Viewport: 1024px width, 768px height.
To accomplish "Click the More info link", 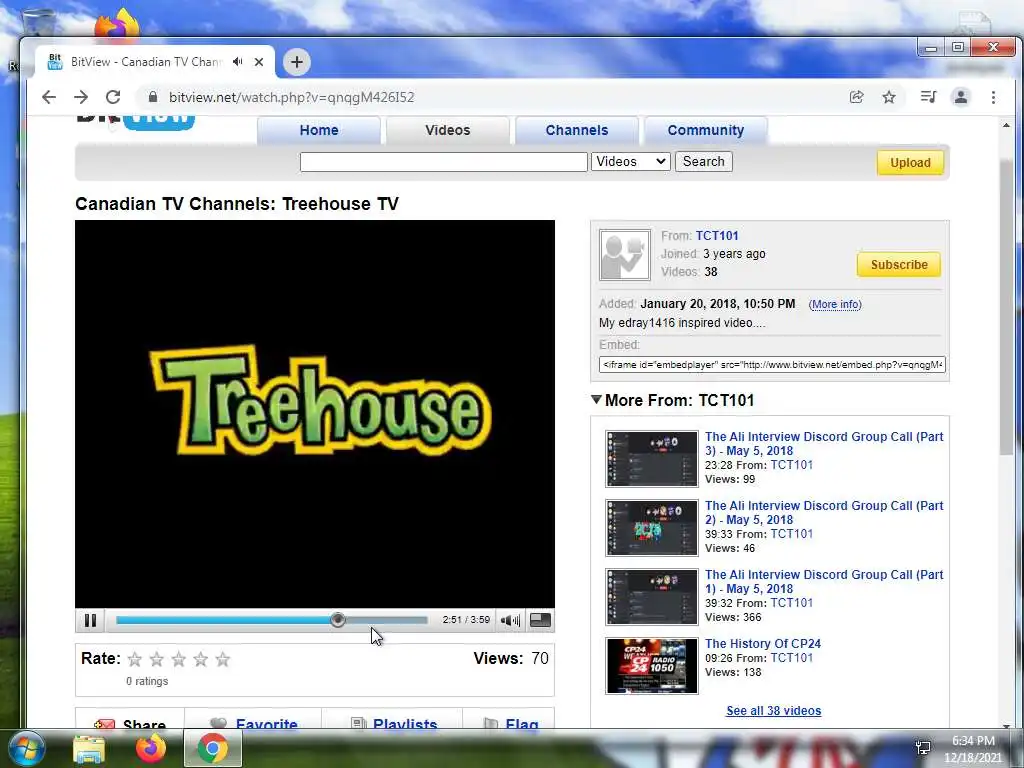I will coord(835,304).
